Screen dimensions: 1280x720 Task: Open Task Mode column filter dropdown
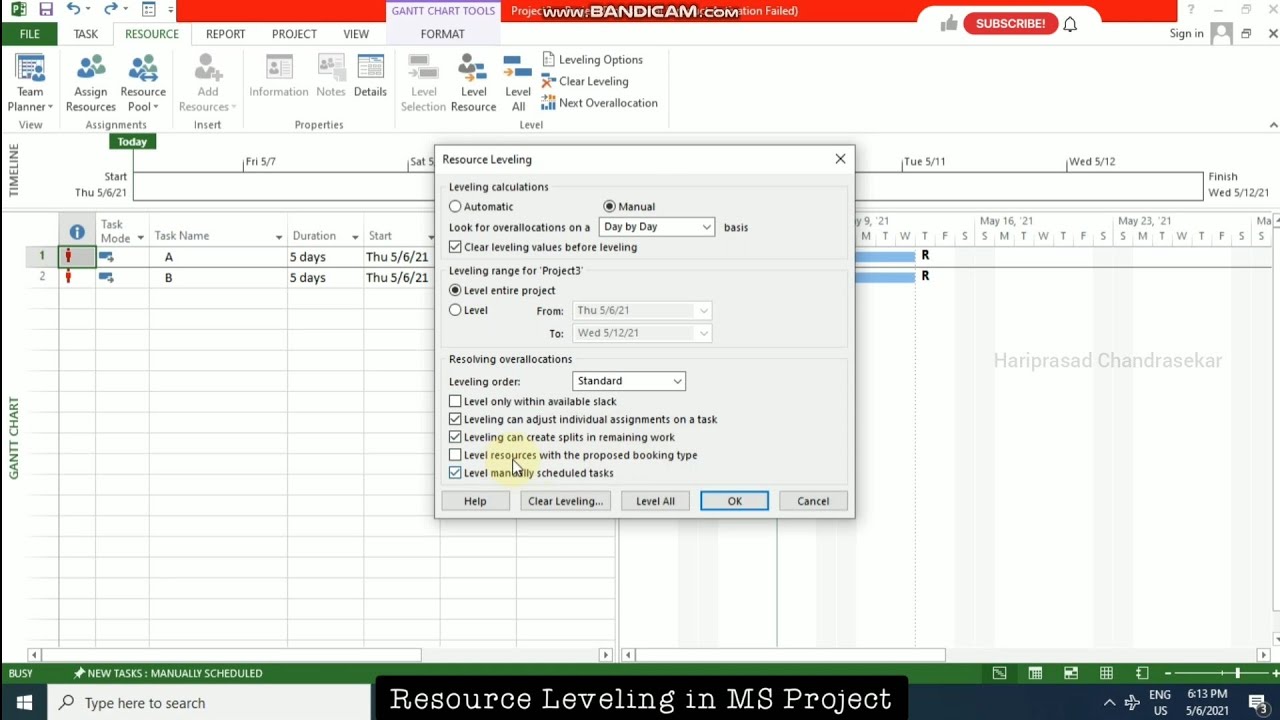140,237
